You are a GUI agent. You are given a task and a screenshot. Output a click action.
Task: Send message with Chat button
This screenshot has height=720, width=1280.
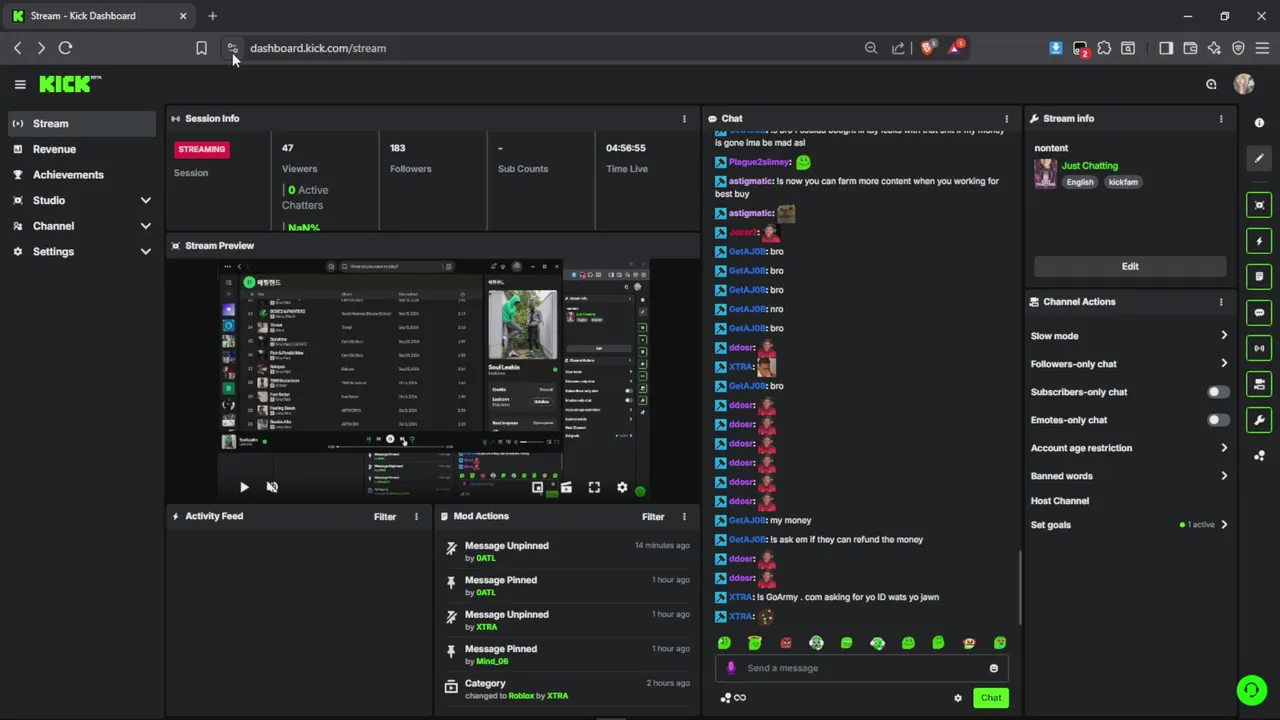pyautogui.click(x=991, y=698)
